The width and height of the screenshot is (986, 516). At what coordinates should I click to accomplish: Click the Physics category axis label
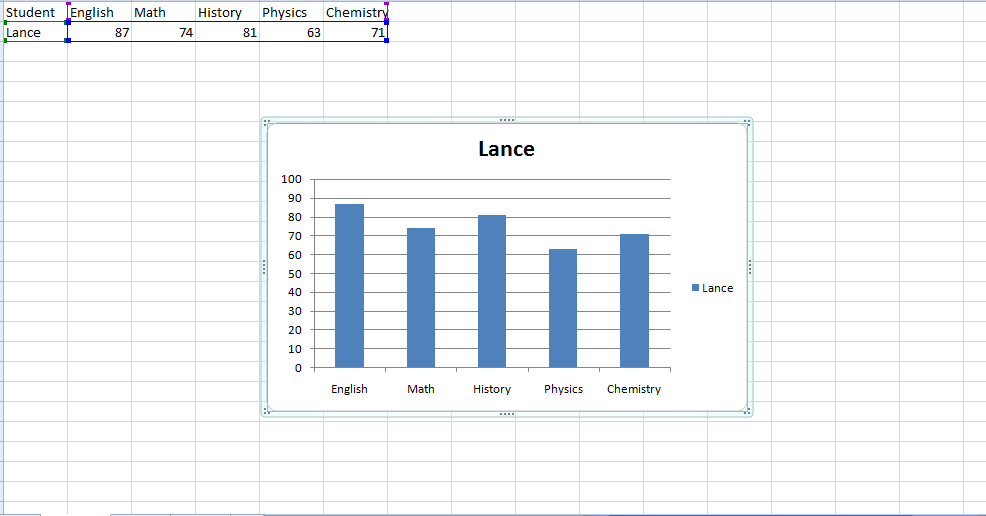click(563, 389)
